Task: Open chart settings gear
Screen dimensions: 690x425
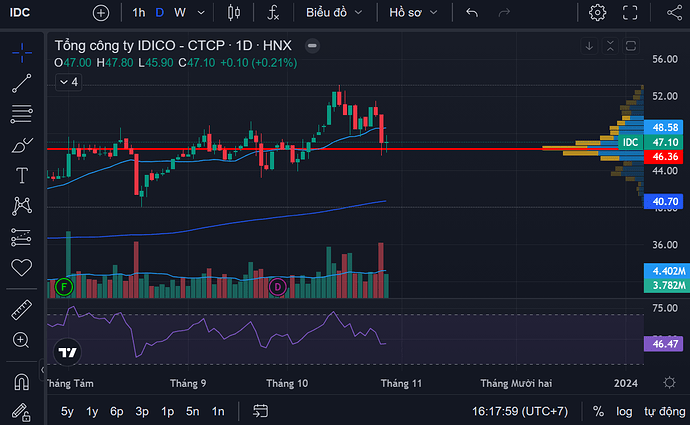Action: (597, 13)
